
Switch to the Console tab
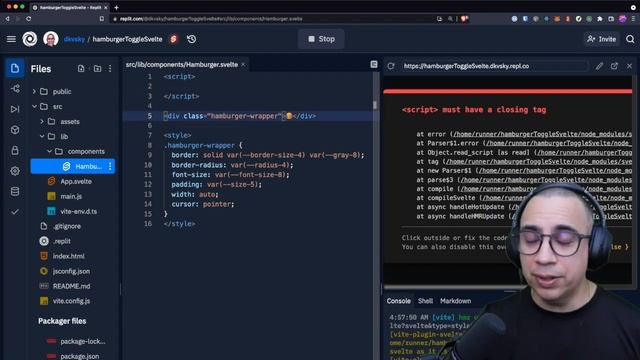[x=399, y=301]
